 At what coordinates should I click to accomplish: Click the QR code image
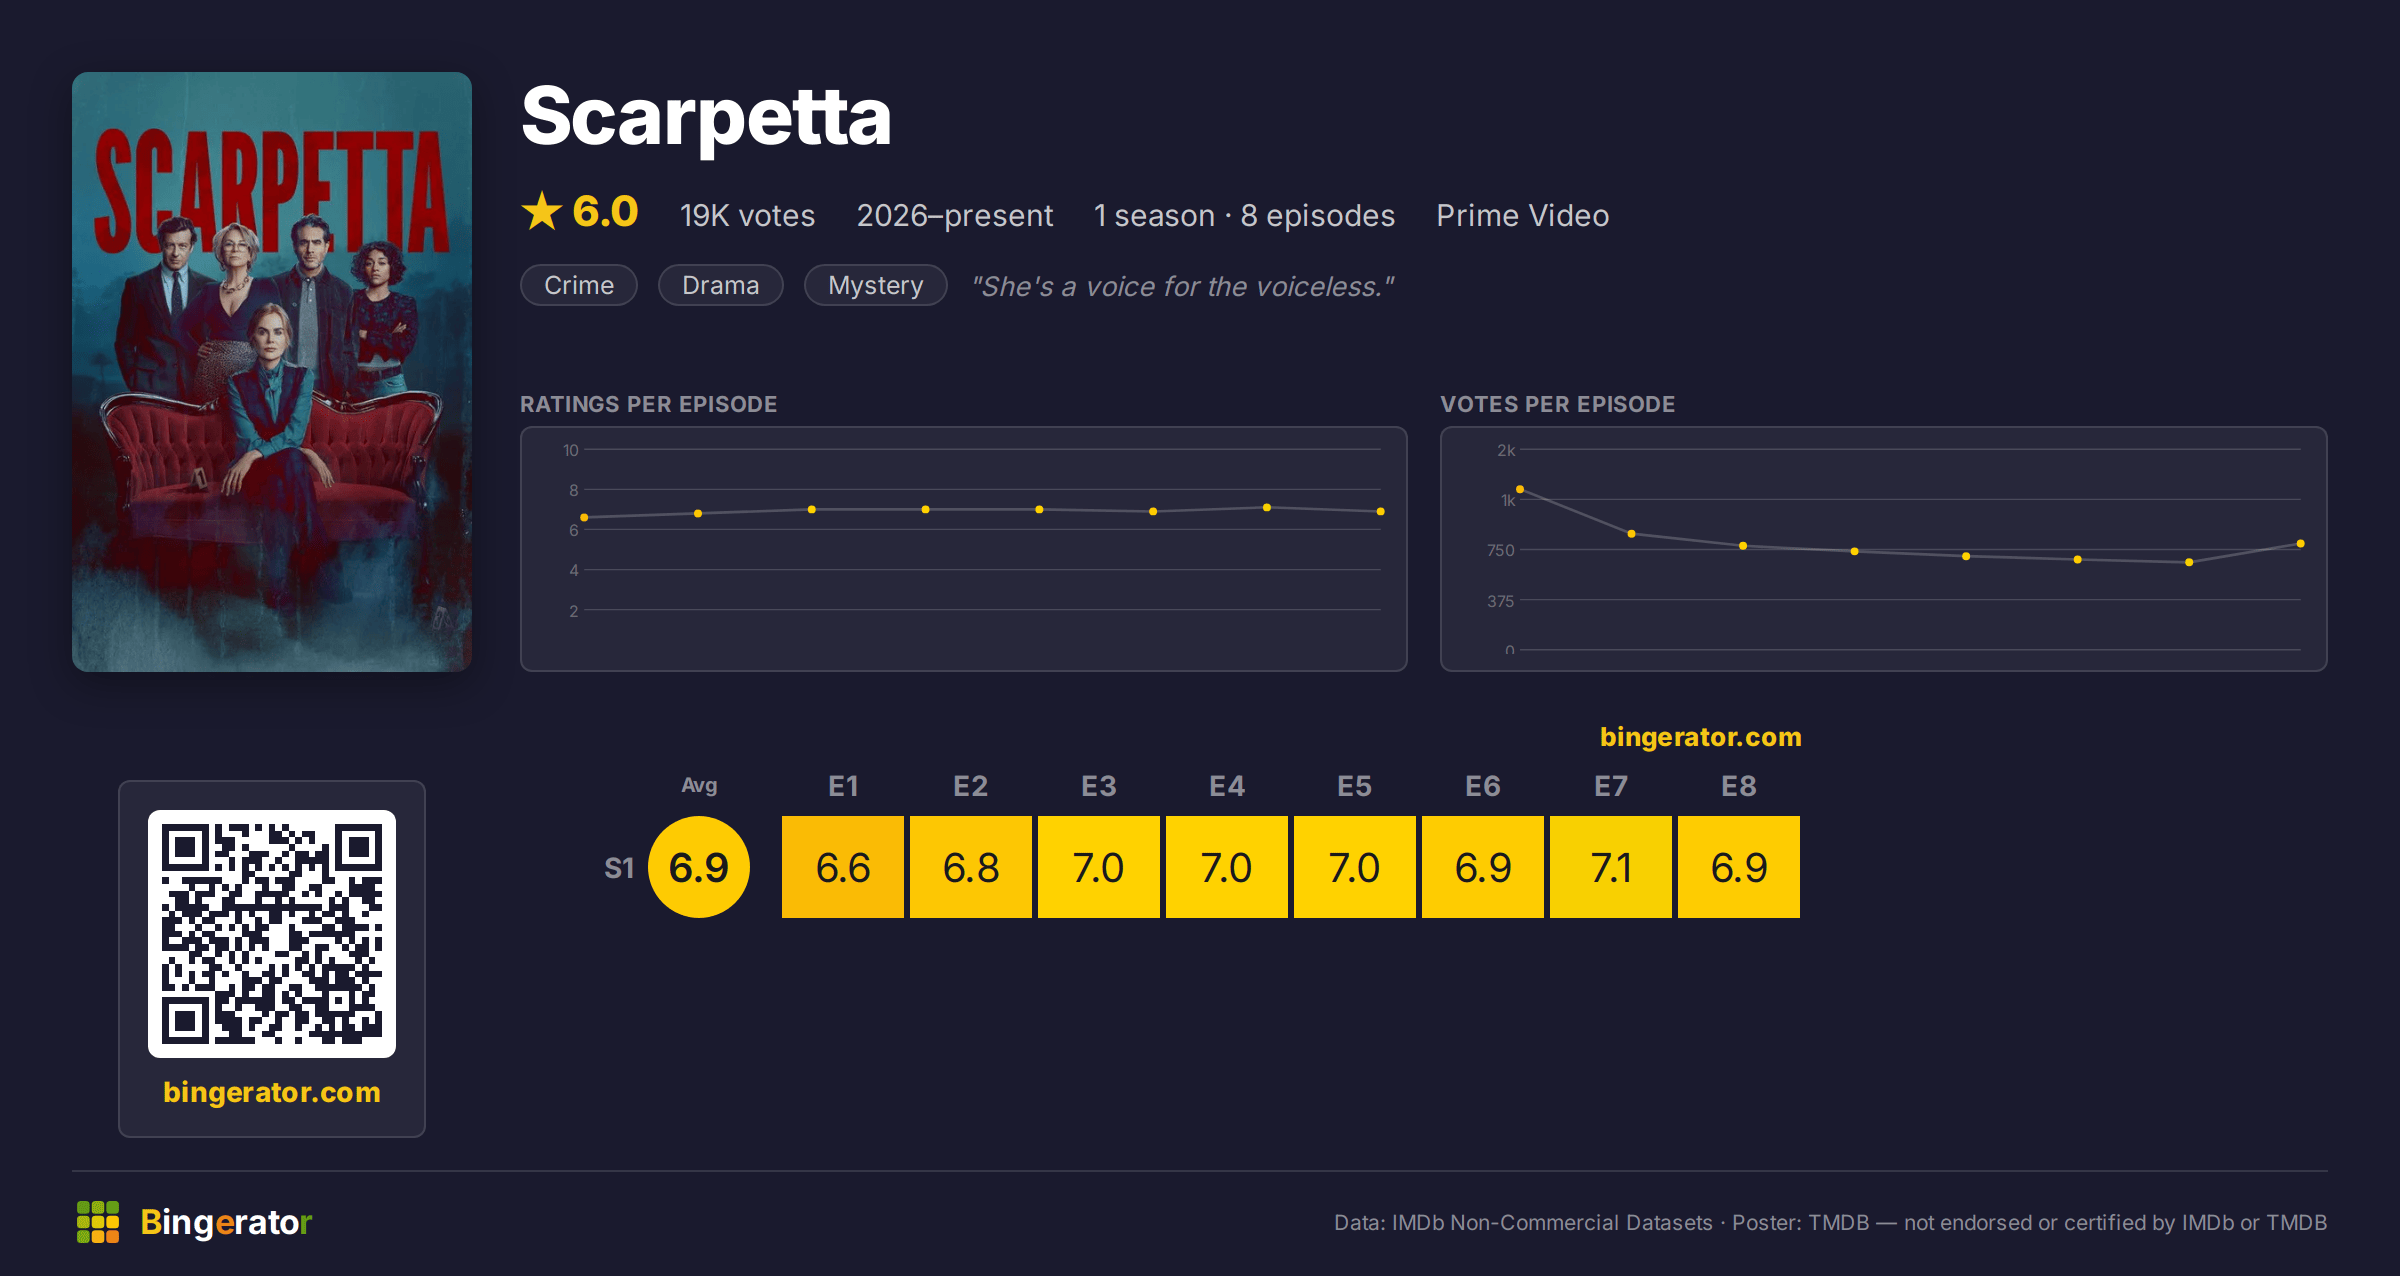point(272,933)
